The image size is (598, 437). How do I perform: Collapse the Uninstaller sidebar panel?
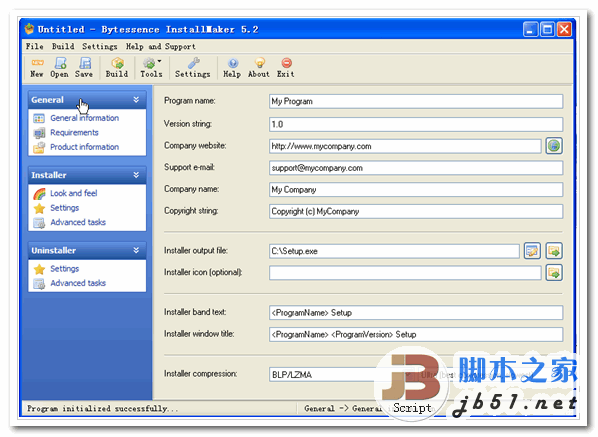(136, 251)
